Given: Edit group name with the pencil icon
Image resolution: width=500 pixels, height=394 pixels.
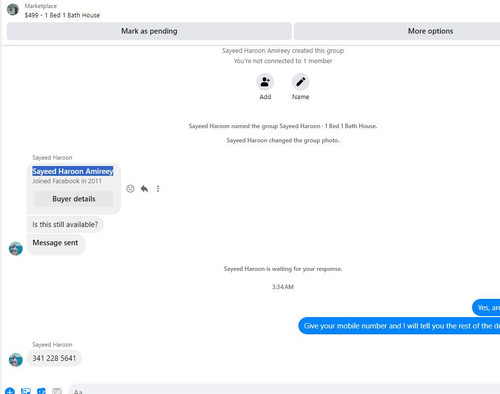Looking at the screenshot, I should pos(300,82).
